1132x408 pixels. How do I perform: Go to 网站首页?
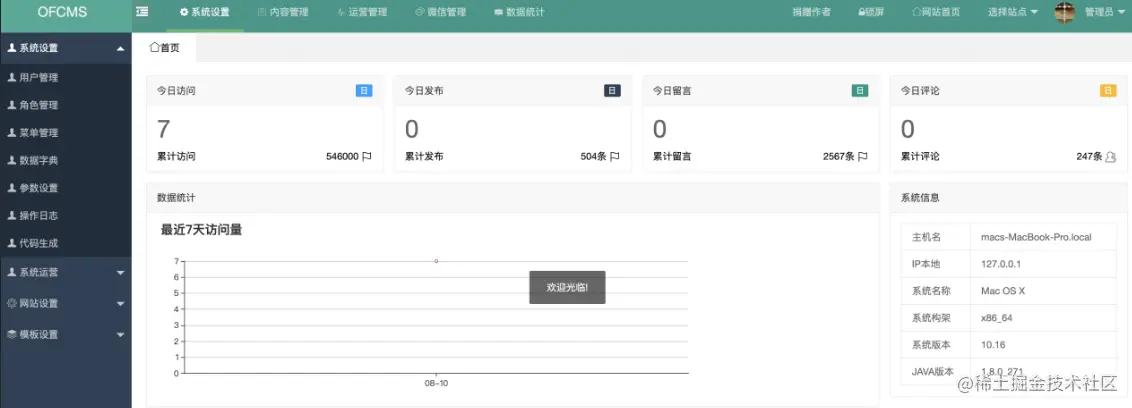point(936,12)
